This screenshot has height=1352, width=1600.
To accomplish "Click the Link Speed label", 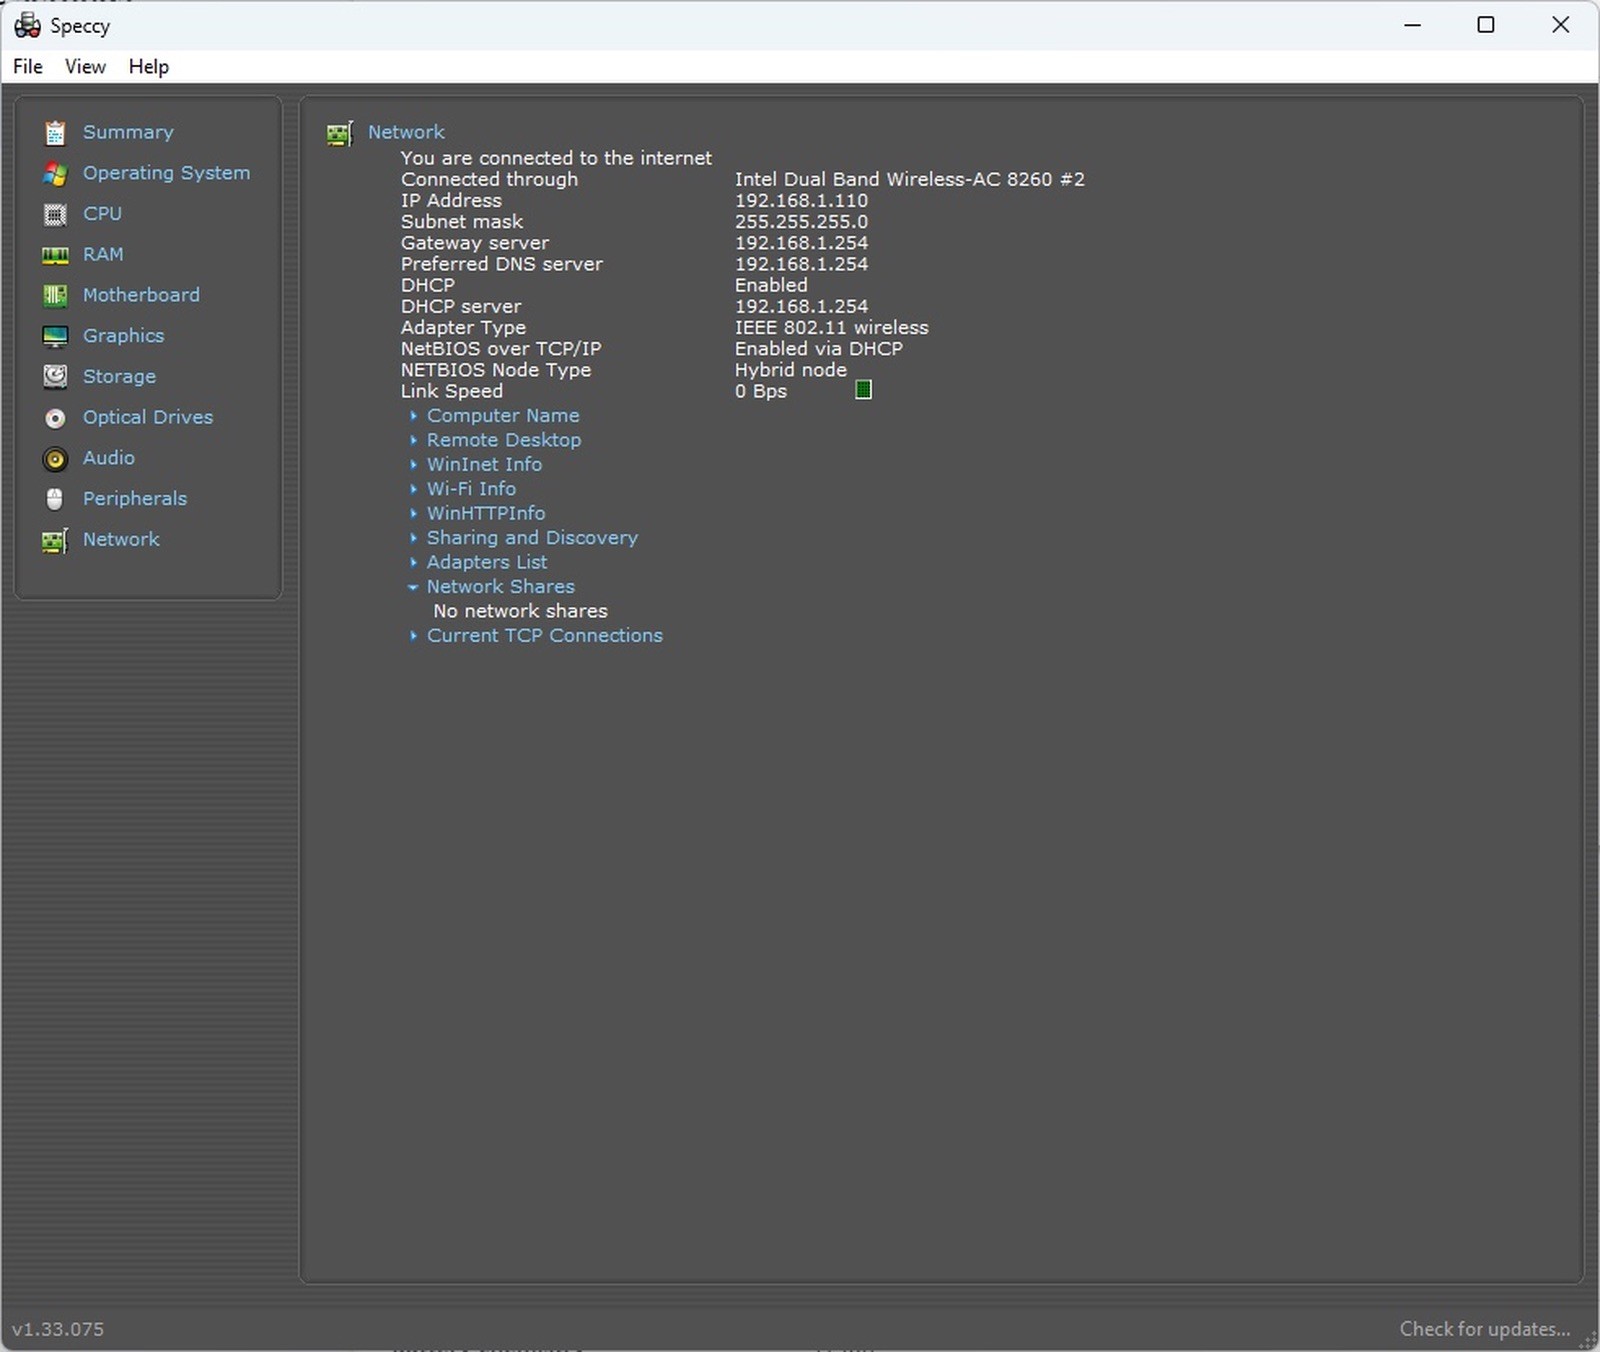I will (452, 392).
